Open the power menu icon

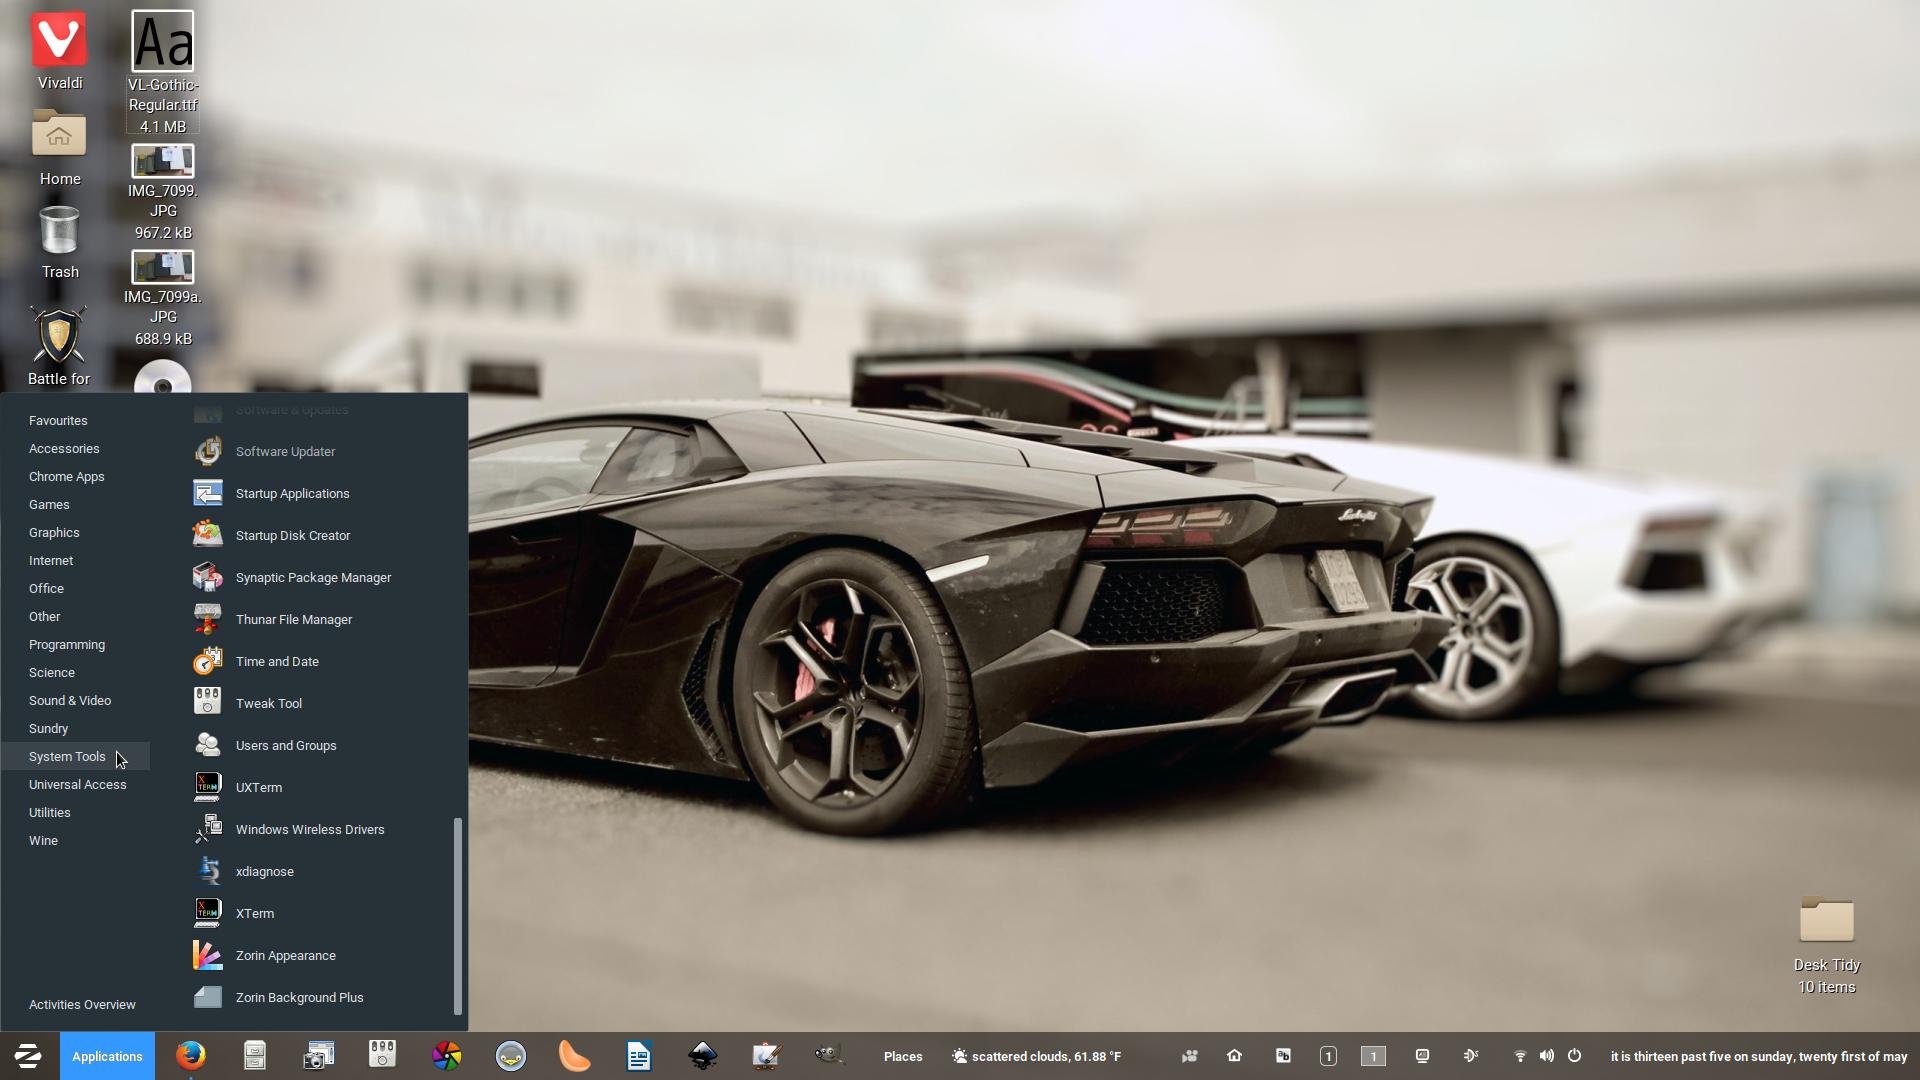point(1574,1056)
